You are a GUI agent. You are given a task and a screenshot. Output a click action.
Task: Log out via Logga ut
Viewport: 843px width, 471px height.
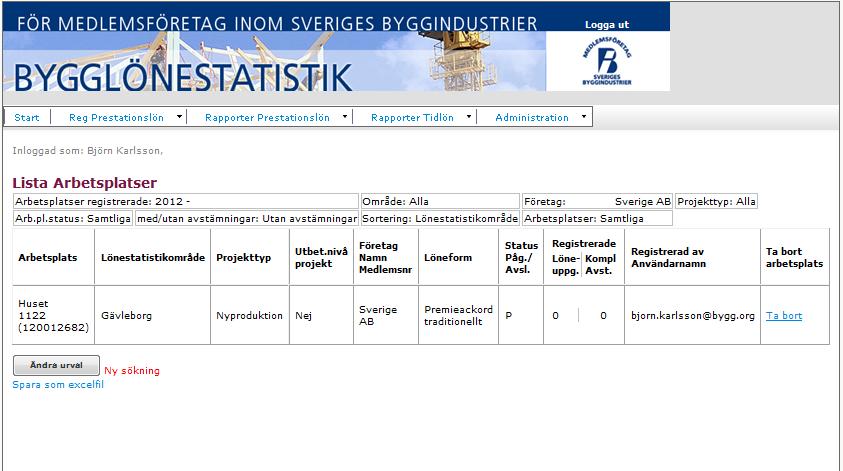point(606,25)
